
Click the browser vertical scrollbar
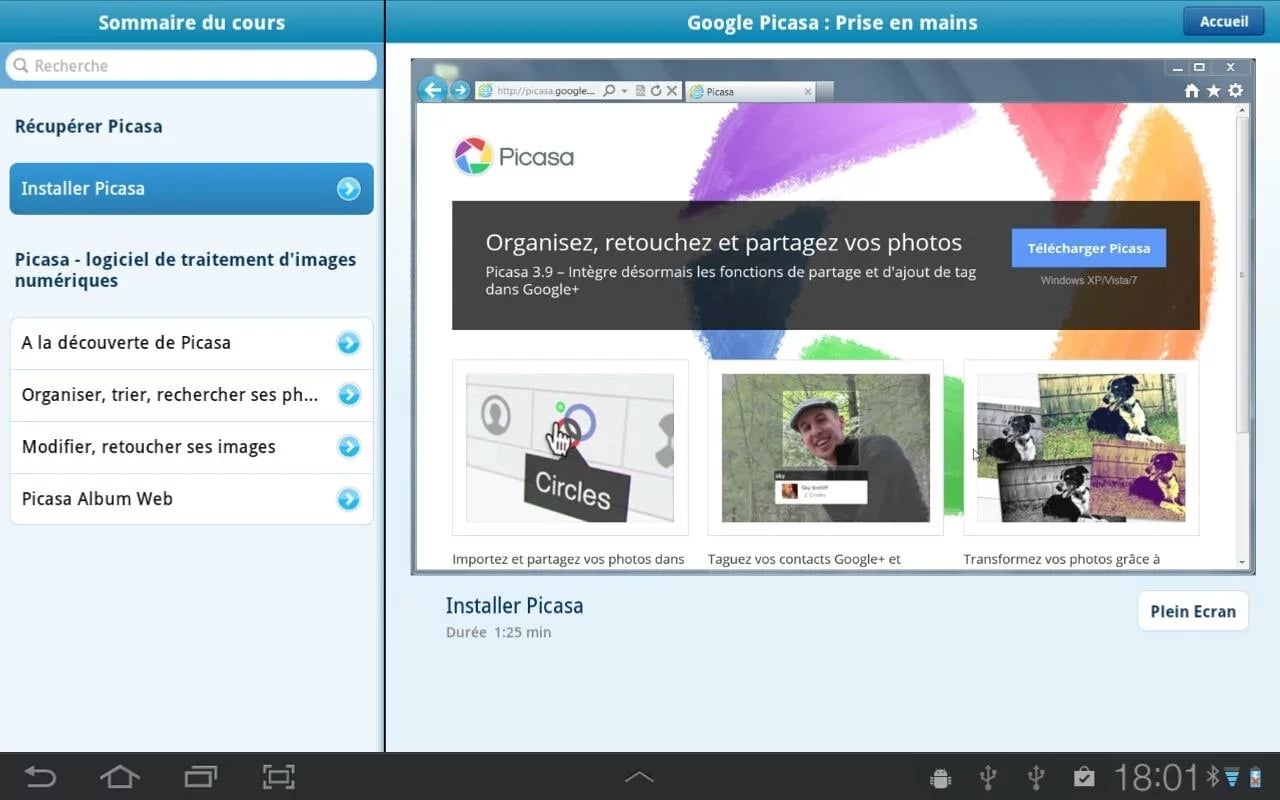tap(1242, 275)
